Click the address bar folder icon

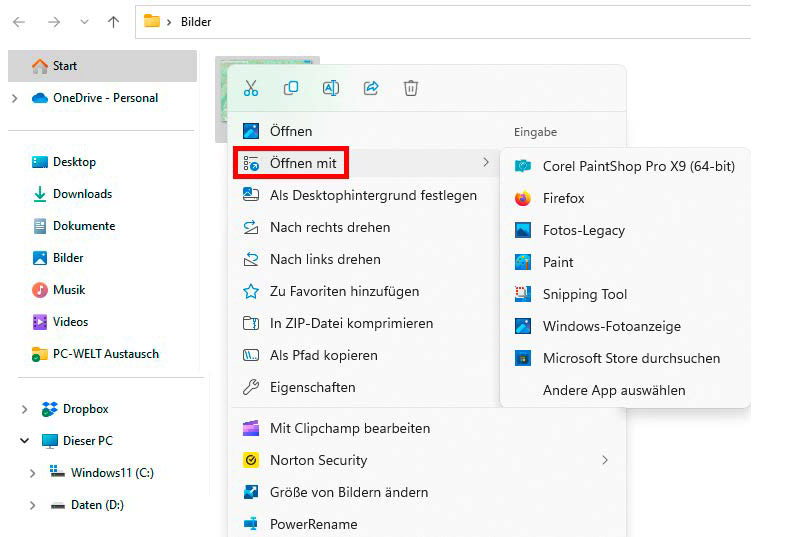[x=152, y=21]
